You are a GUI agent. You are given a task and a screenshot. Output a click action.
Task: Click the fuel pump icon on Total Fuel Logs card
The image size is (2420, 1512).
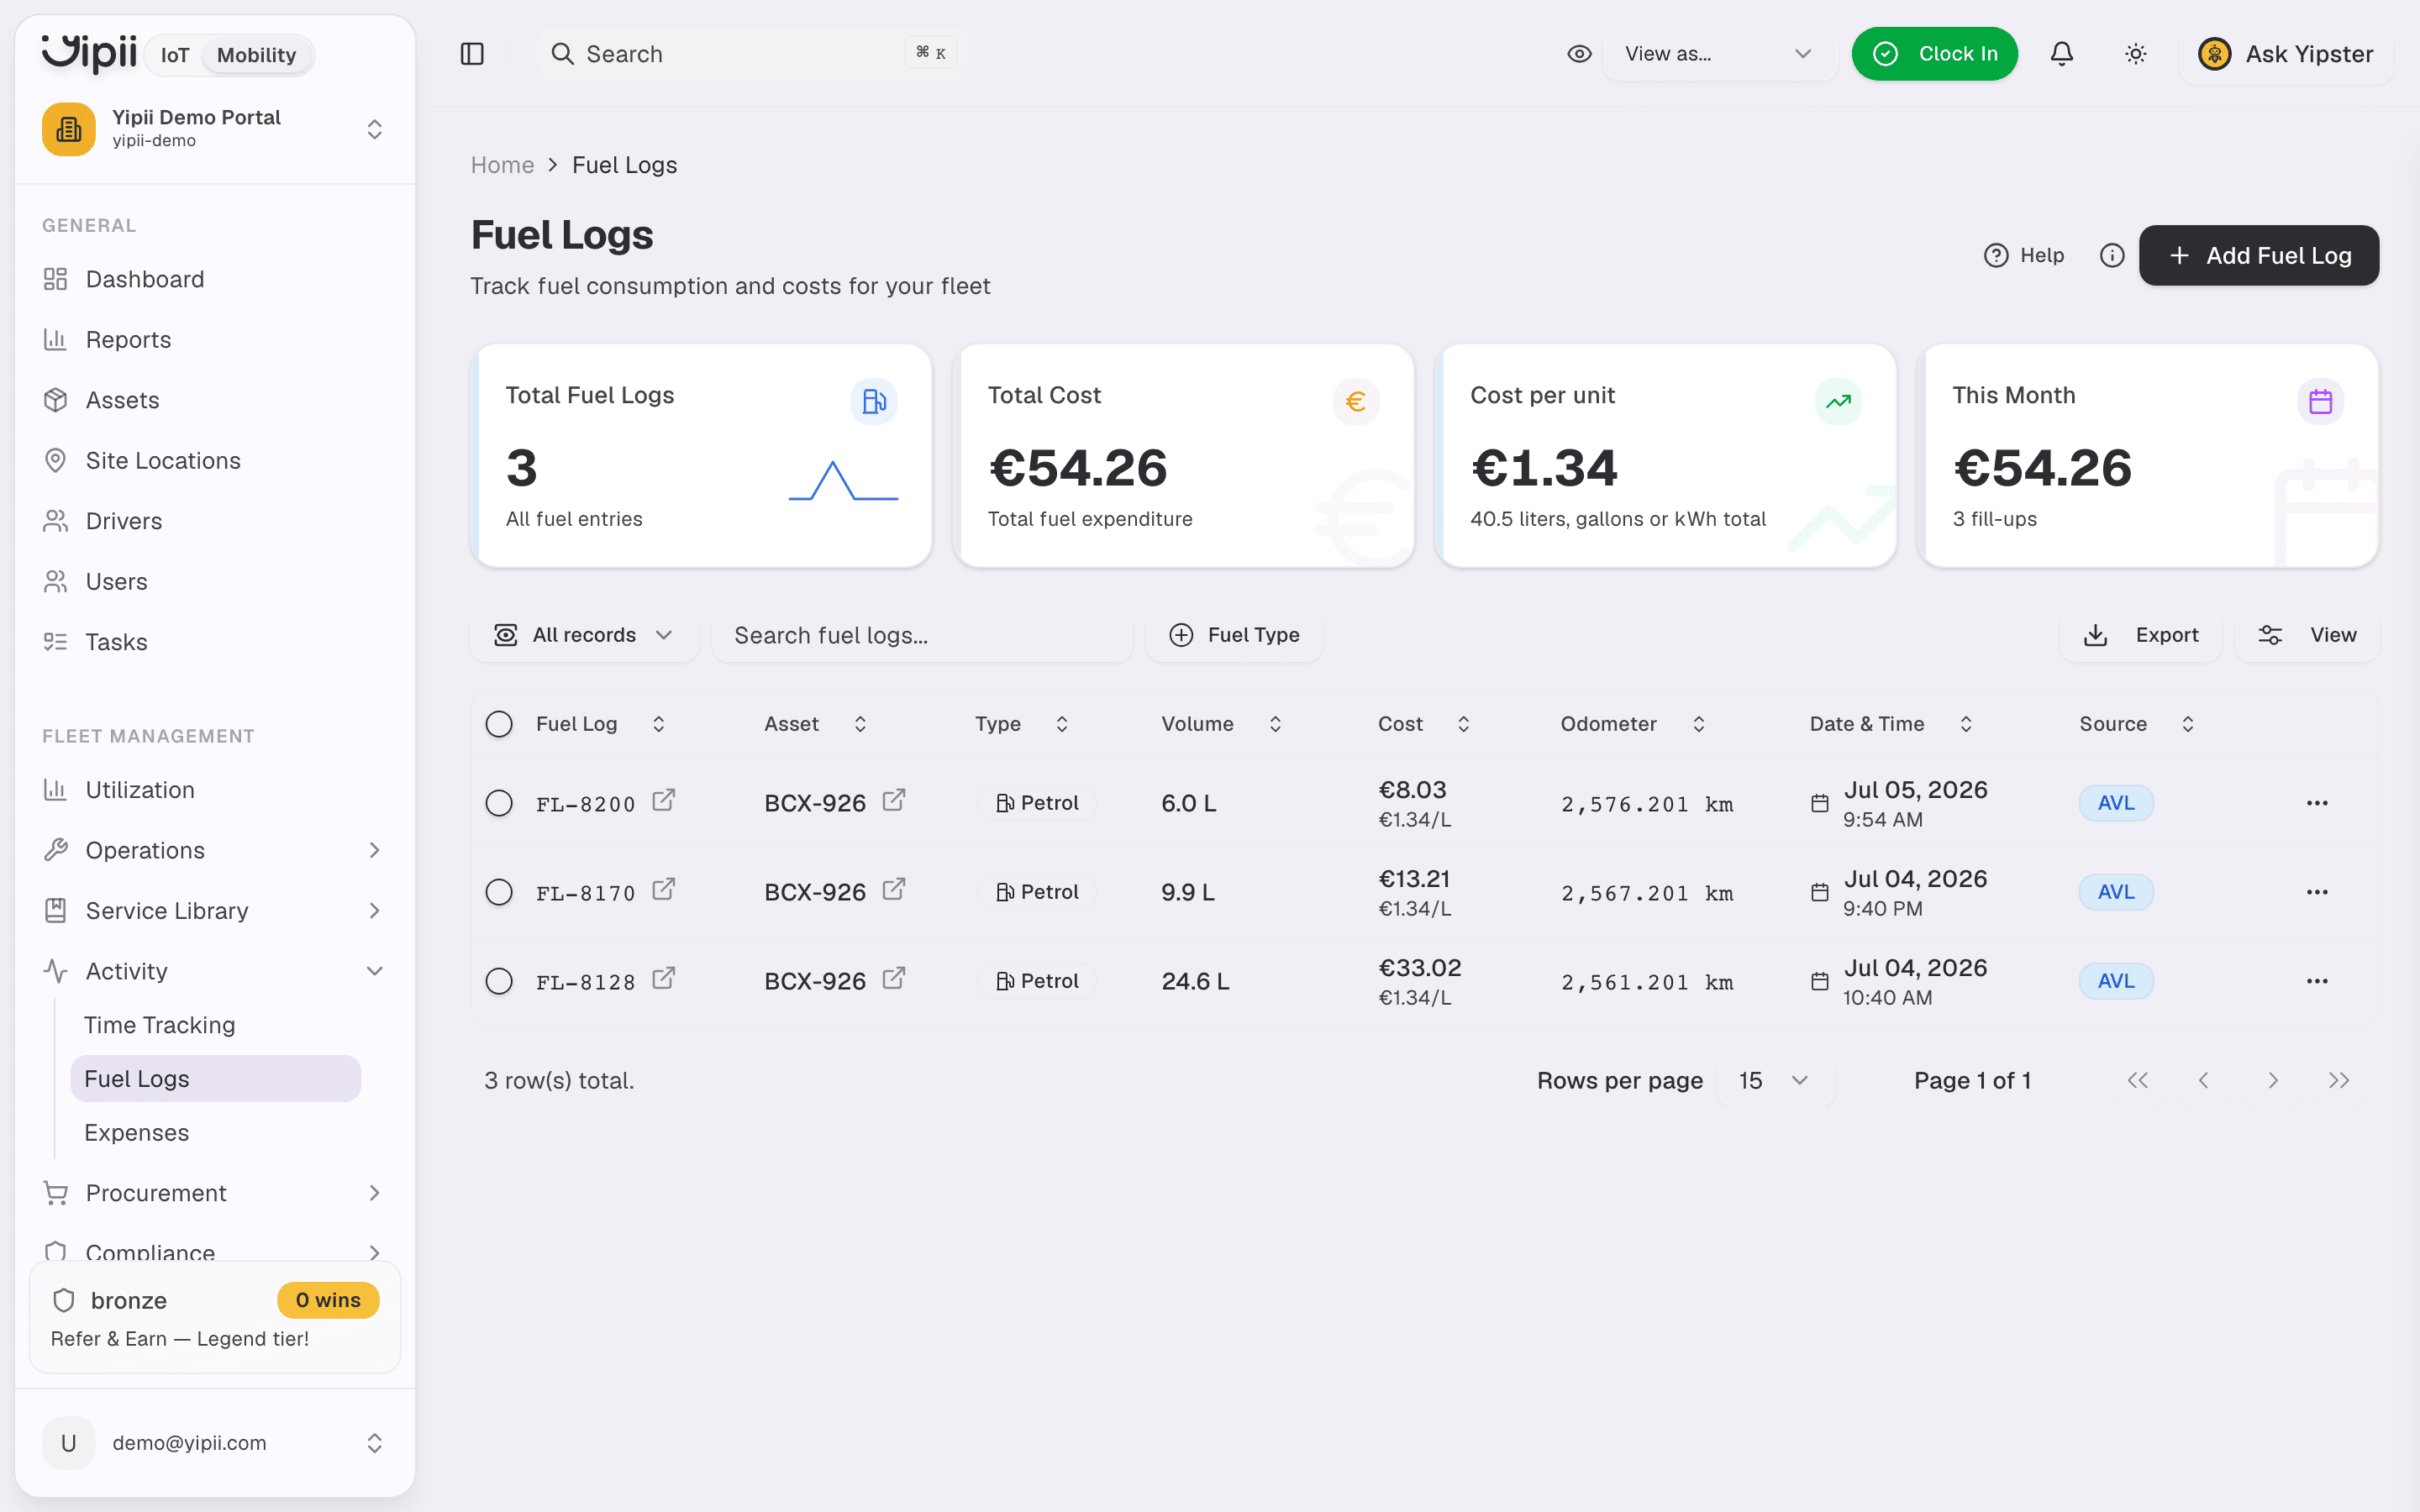tap(874, 401)
